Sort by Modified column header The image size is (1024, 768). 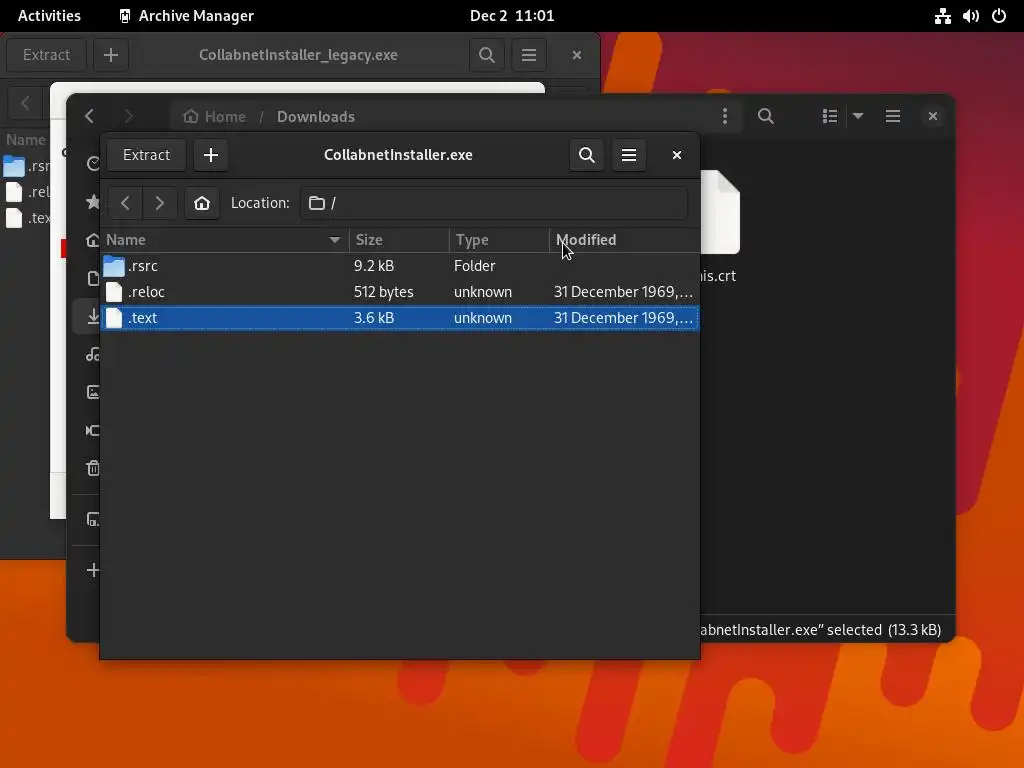pos(624,240)
